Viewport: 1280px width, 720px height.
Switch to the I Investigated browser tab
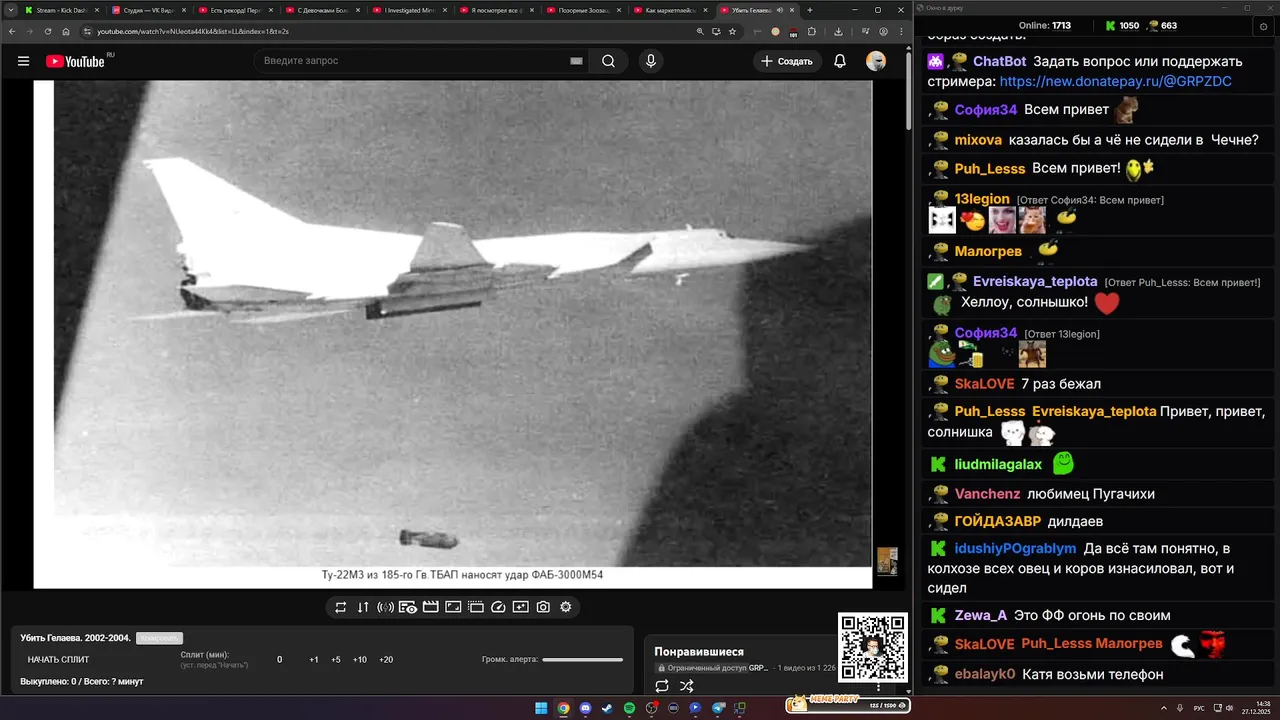click(x=408, y=10)
